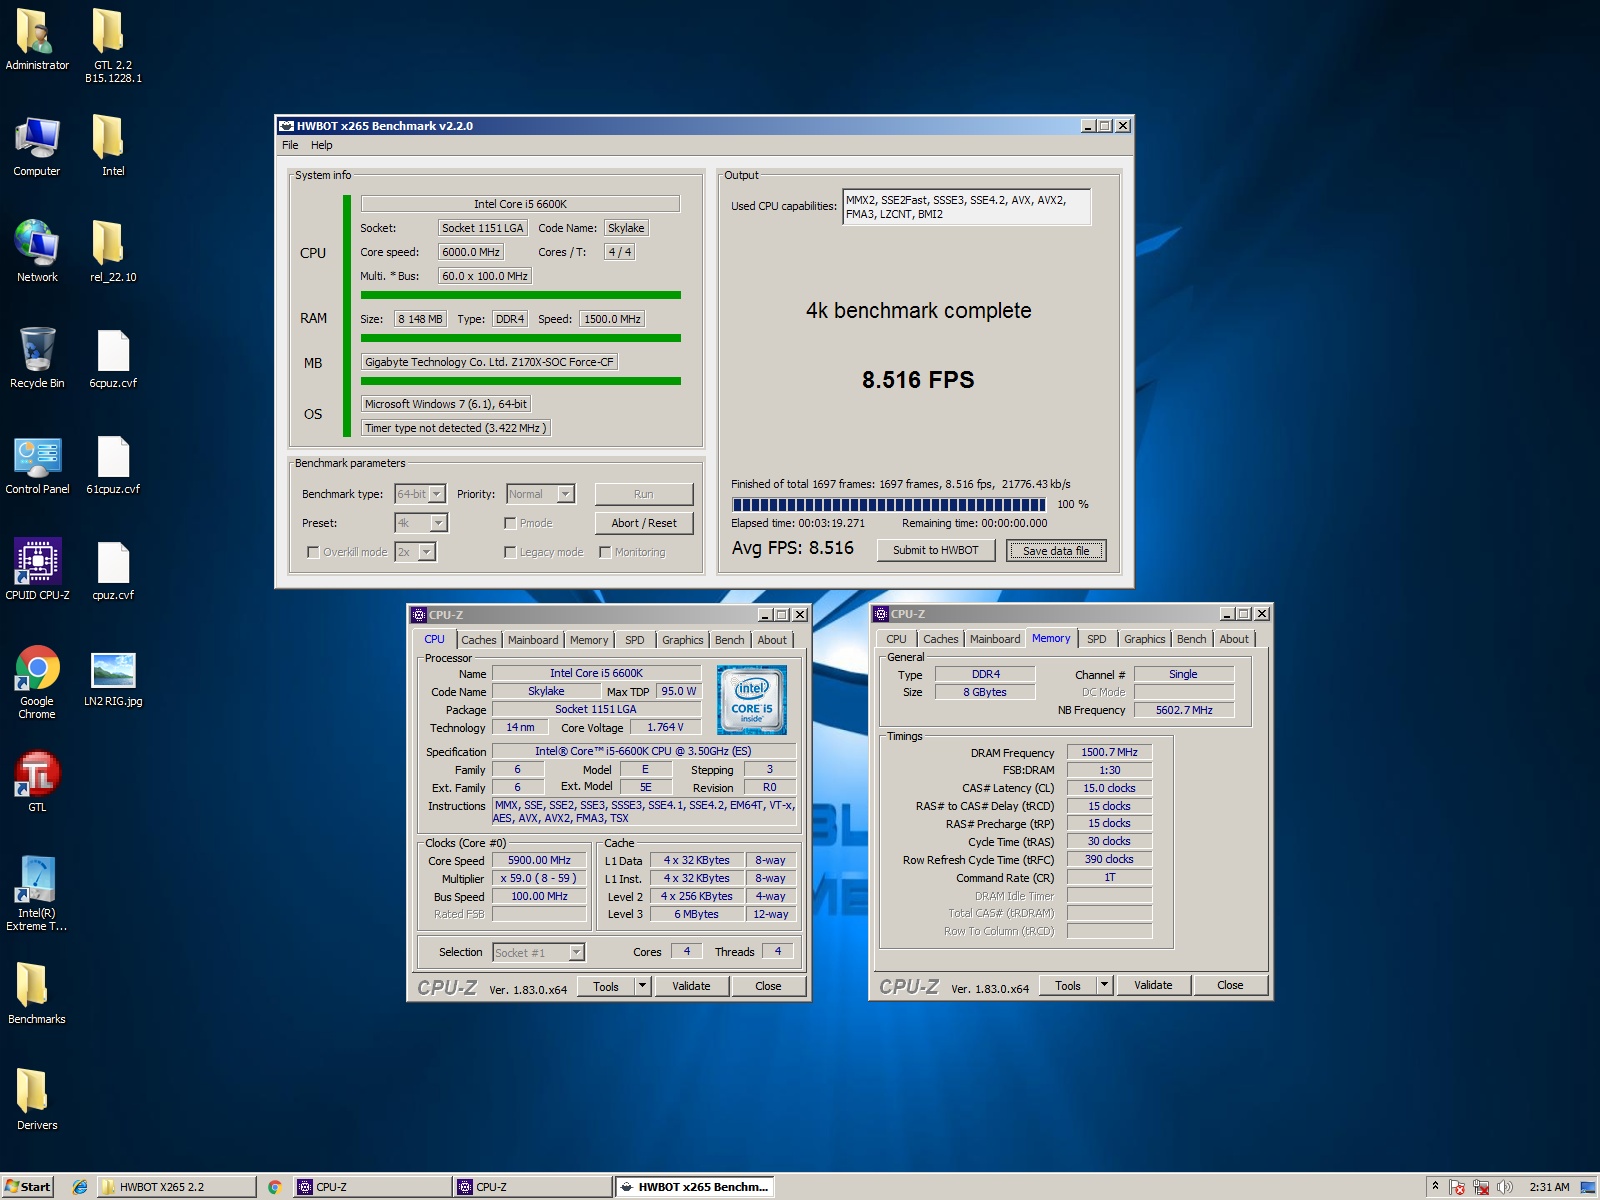The image size is (1600, 1200).
Task: Click the taskbar clock showing 2:31 AM
Action: tap(1549, 1187)
